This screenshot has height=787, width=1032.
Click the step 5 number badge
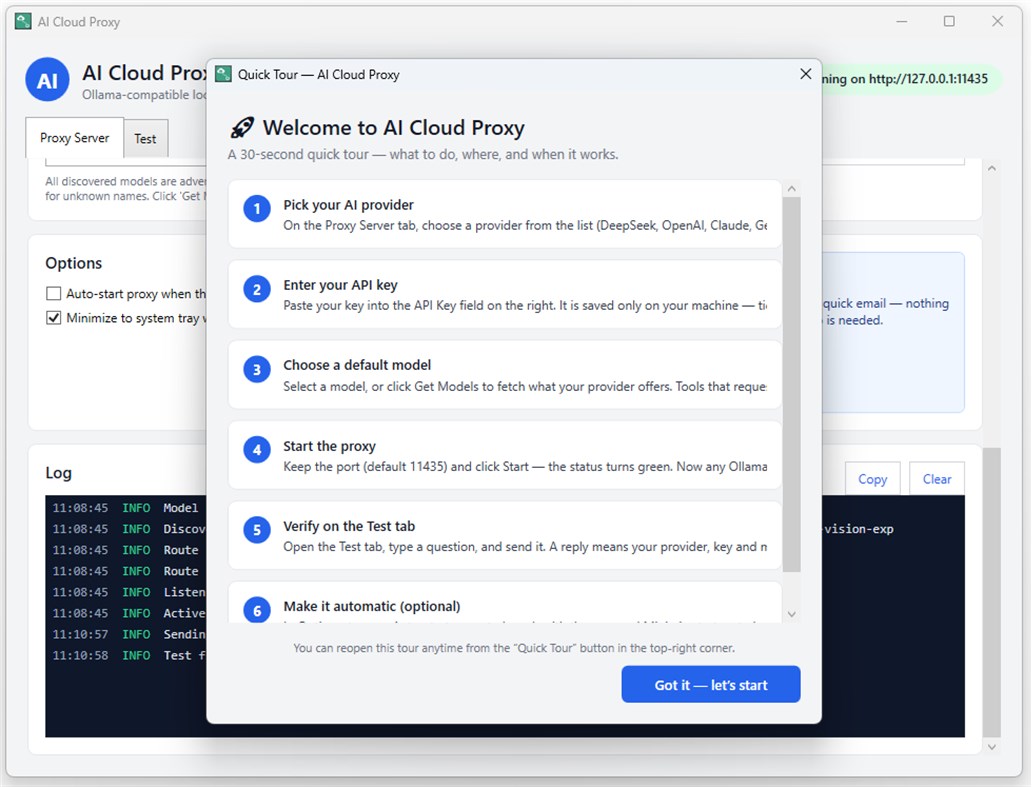[x=257, y=530]
